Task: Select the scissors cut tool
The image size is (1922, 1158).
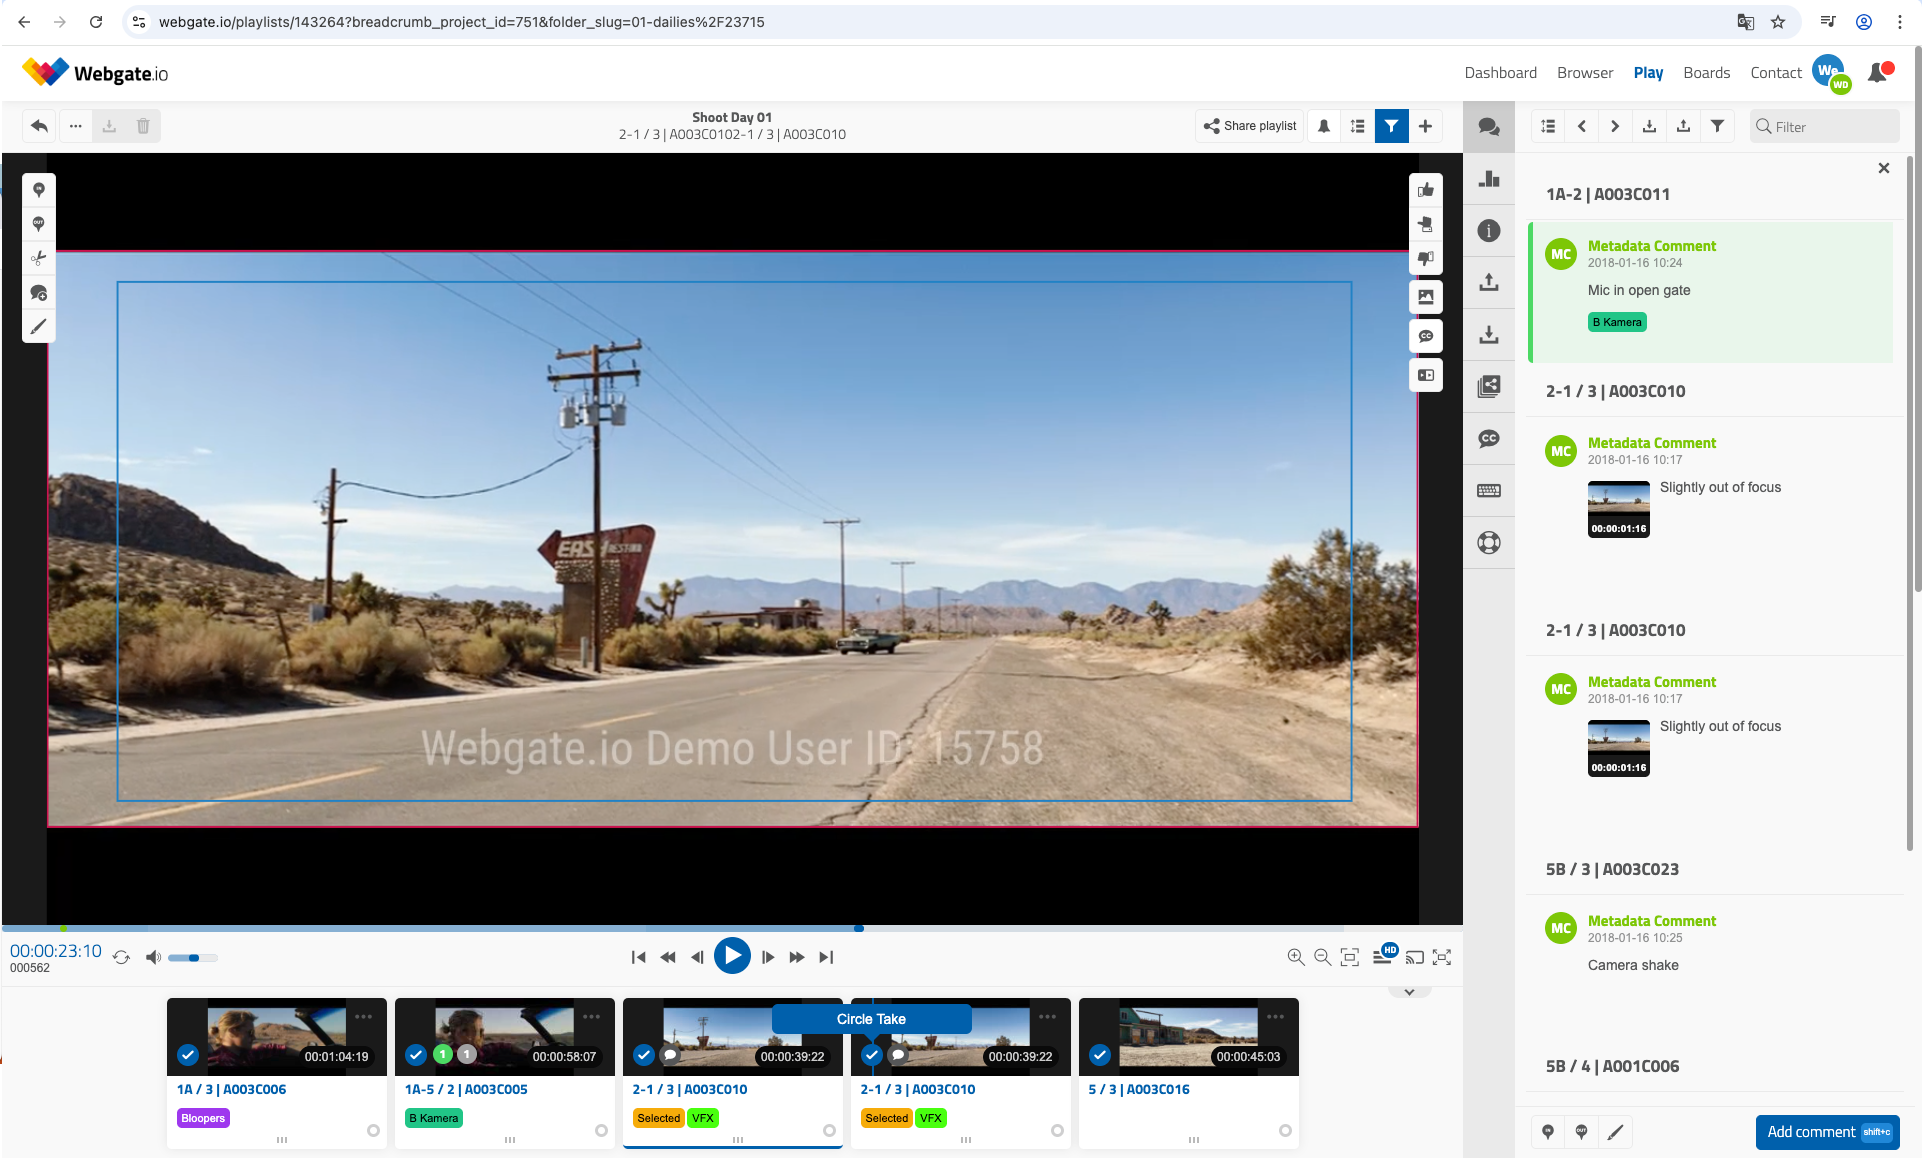Action: [x=38, y=258]
